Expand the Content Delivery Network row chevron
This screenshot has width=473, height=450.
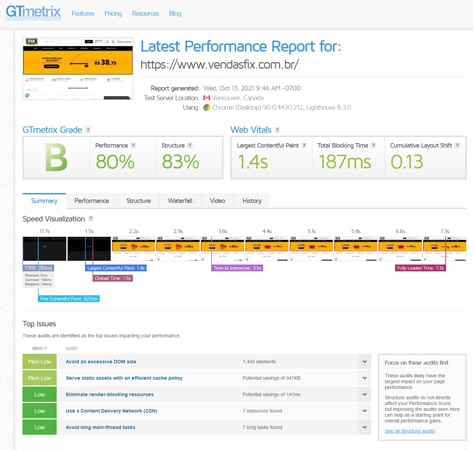coord(365,411)
